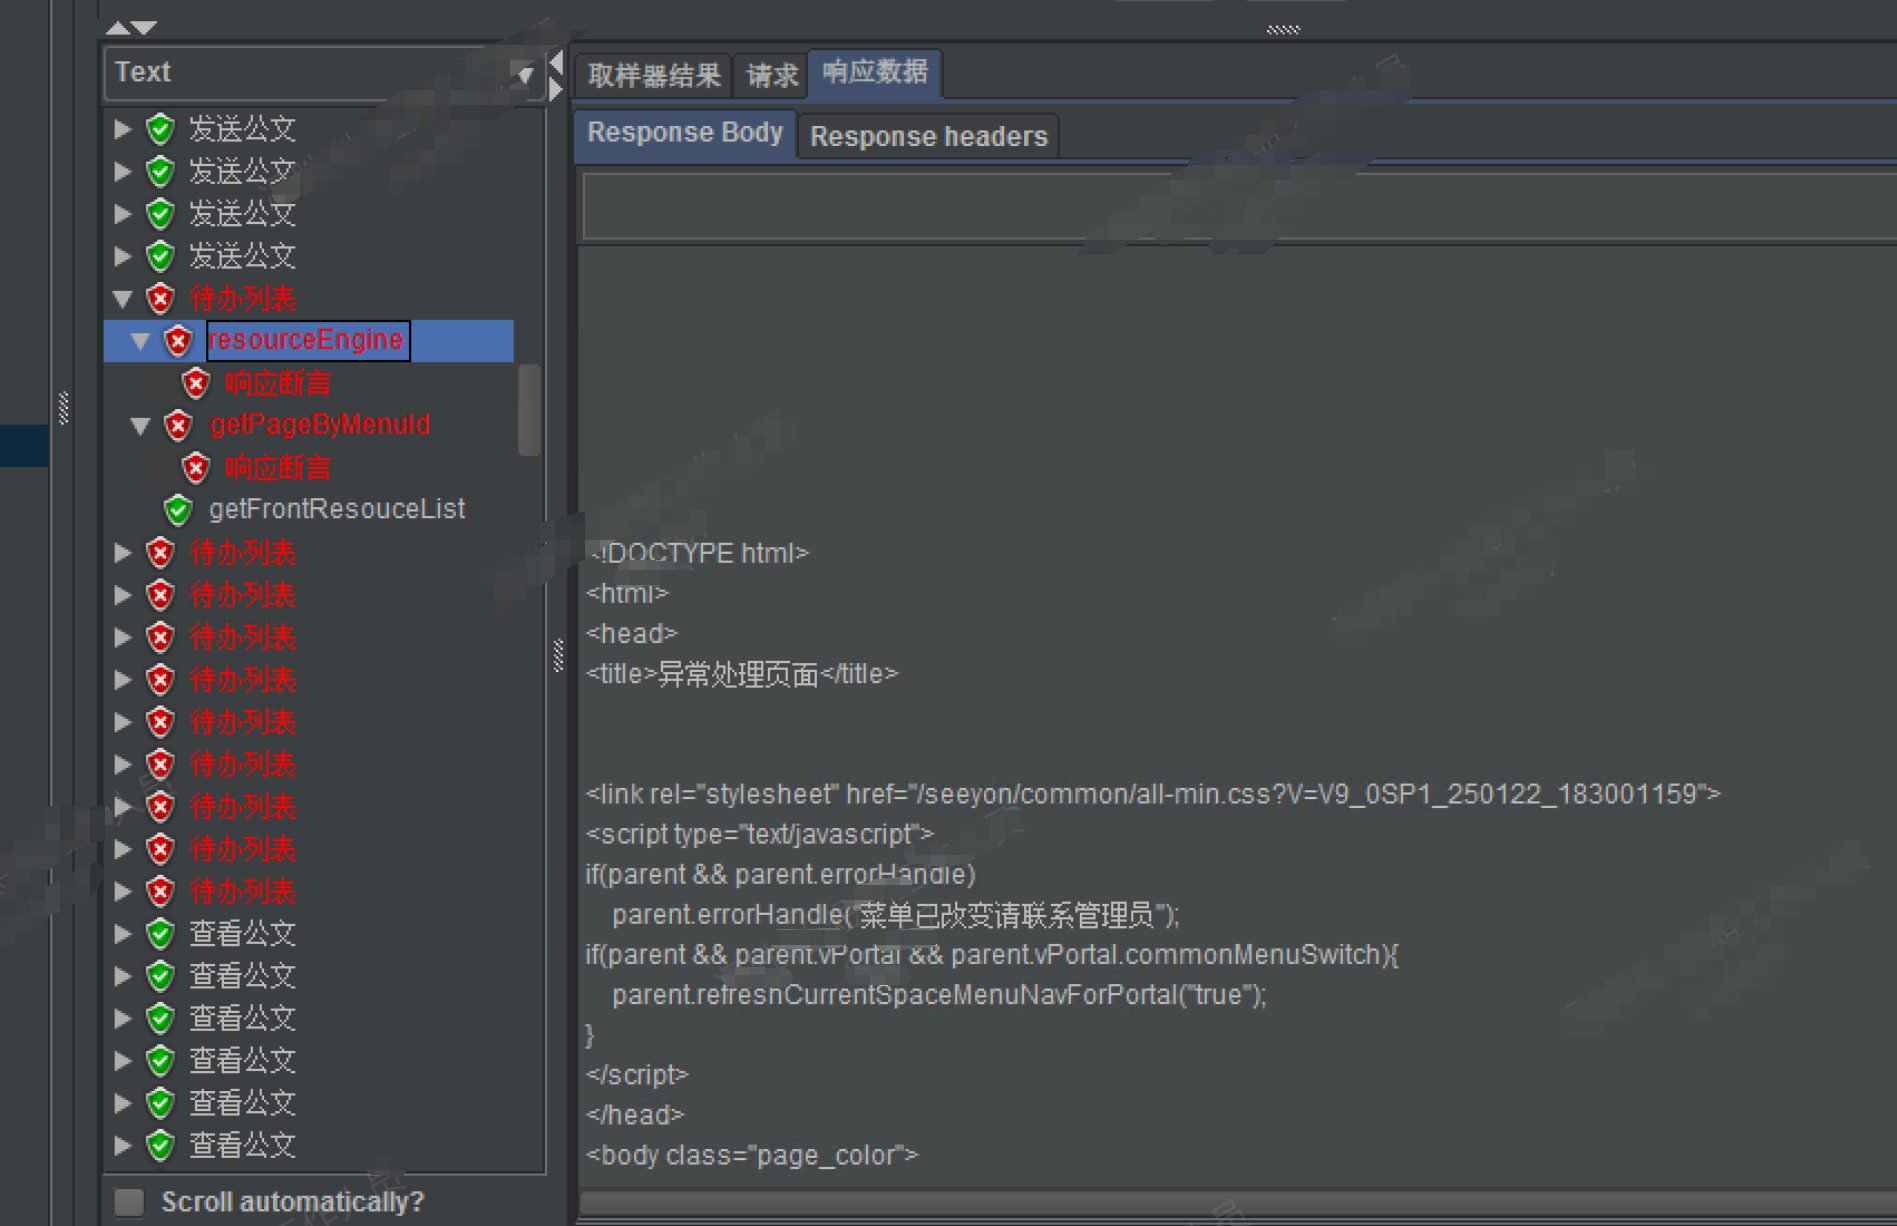Screen dimensions: 1897x1226
Task: Click the green shield of the last 查看公文 row
Action: click(x=161, y=1145)
